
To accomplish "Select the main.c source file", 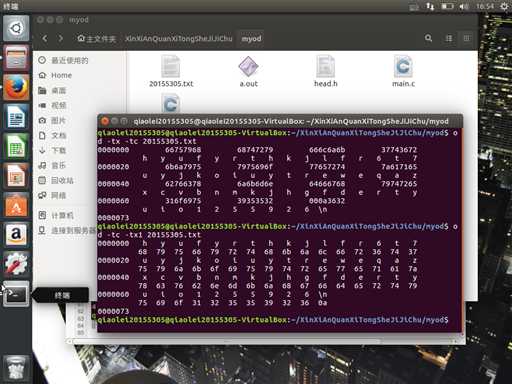I will click(403, 72).
